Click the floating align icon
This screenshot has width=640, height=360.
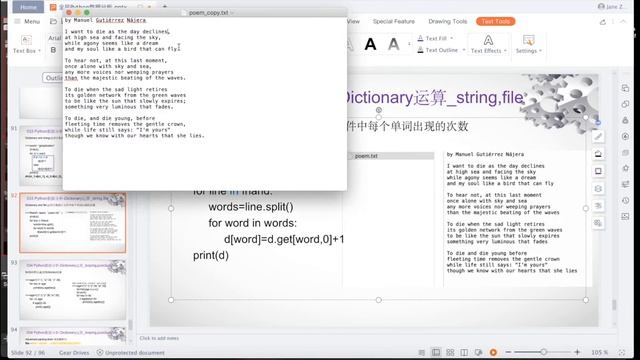pyautogui.click(x=598, y=205)
